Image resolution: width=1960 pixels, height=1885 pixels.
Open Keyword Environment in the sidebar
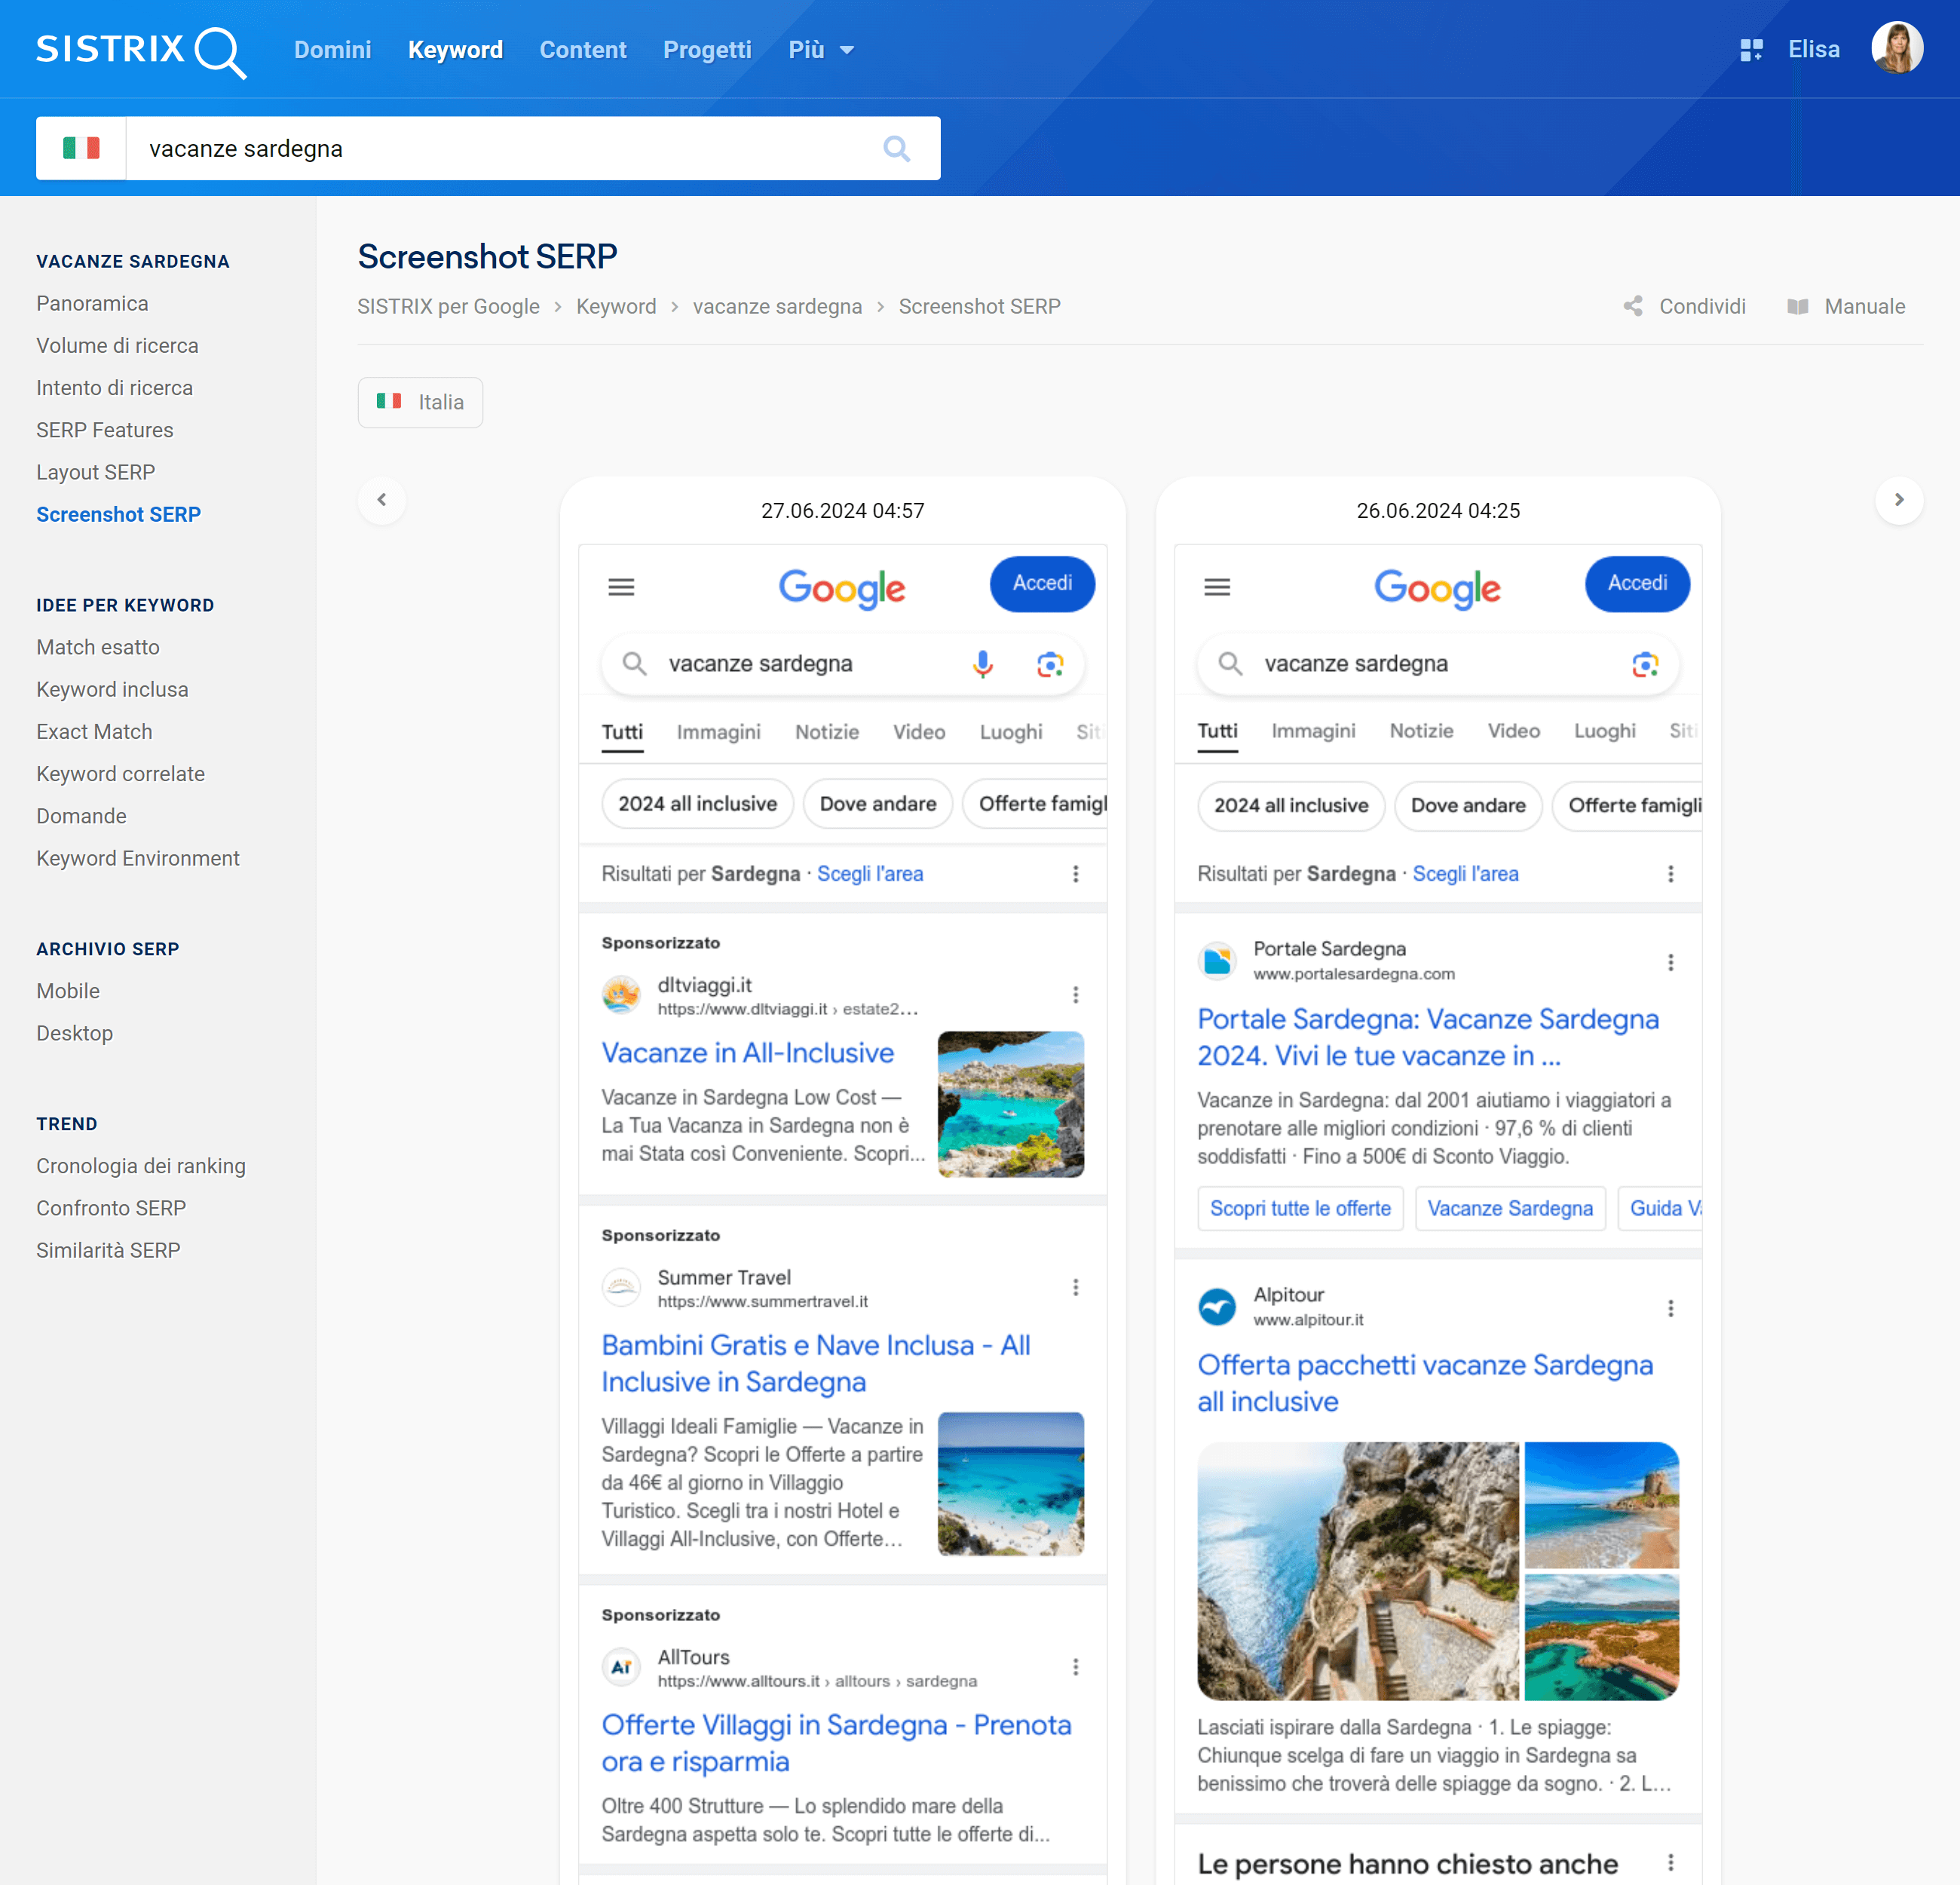(138, 858)
